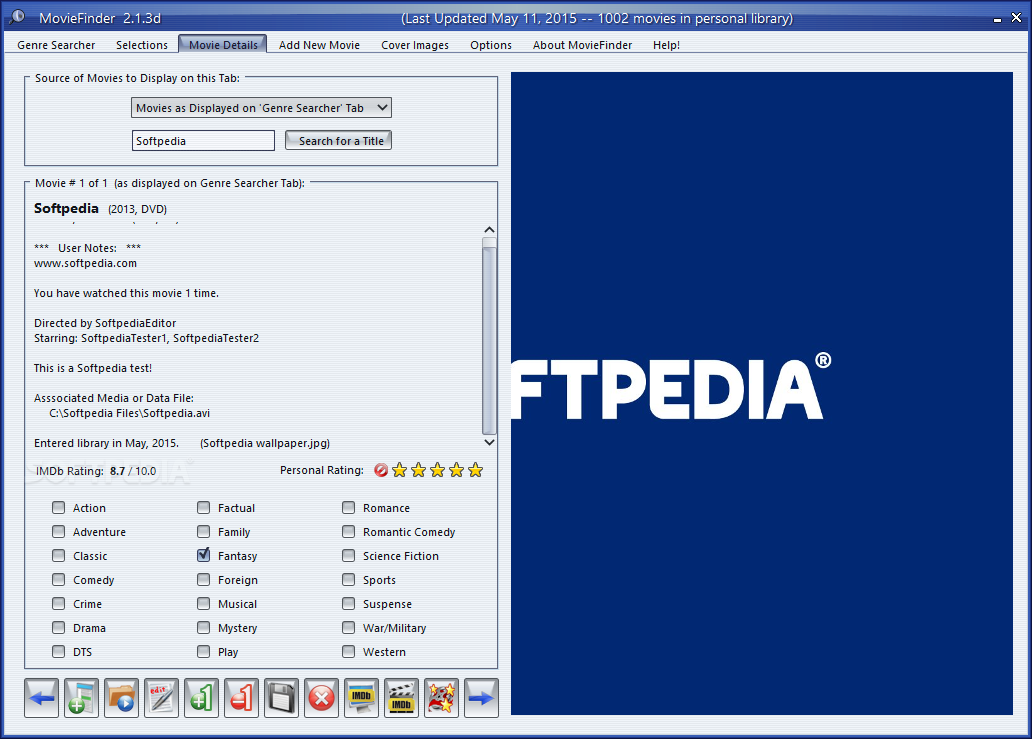Screen dimensions: 1032x739
Task: Open the Cover Images tab
Action: (x=415, y=45)
